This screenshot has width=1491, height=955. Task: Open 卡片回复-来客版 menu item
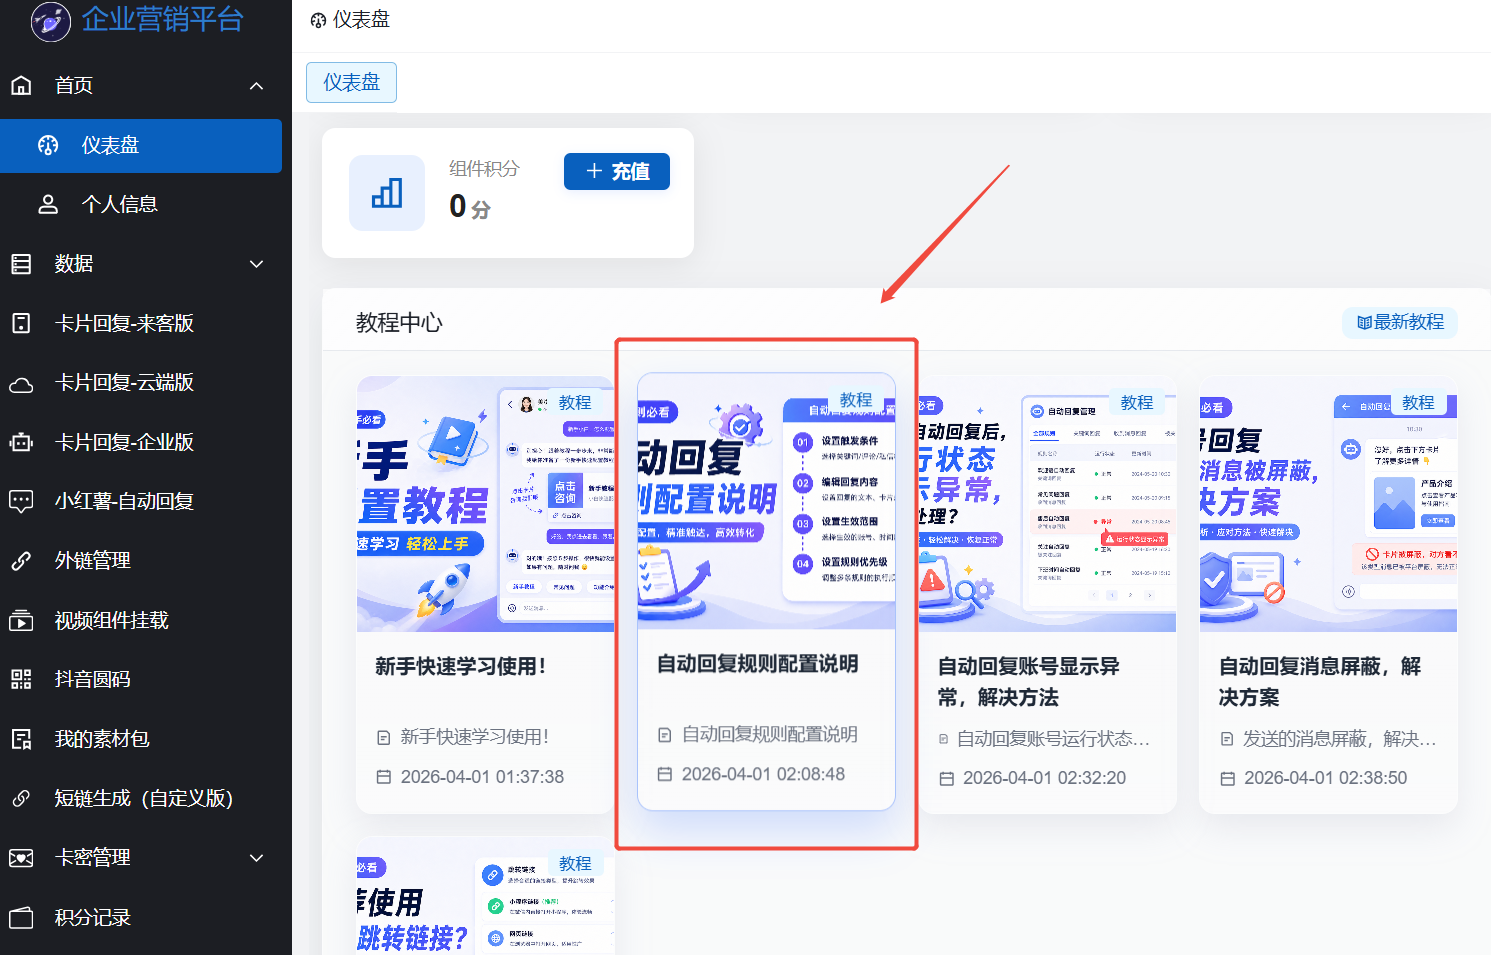pos(124,323)
